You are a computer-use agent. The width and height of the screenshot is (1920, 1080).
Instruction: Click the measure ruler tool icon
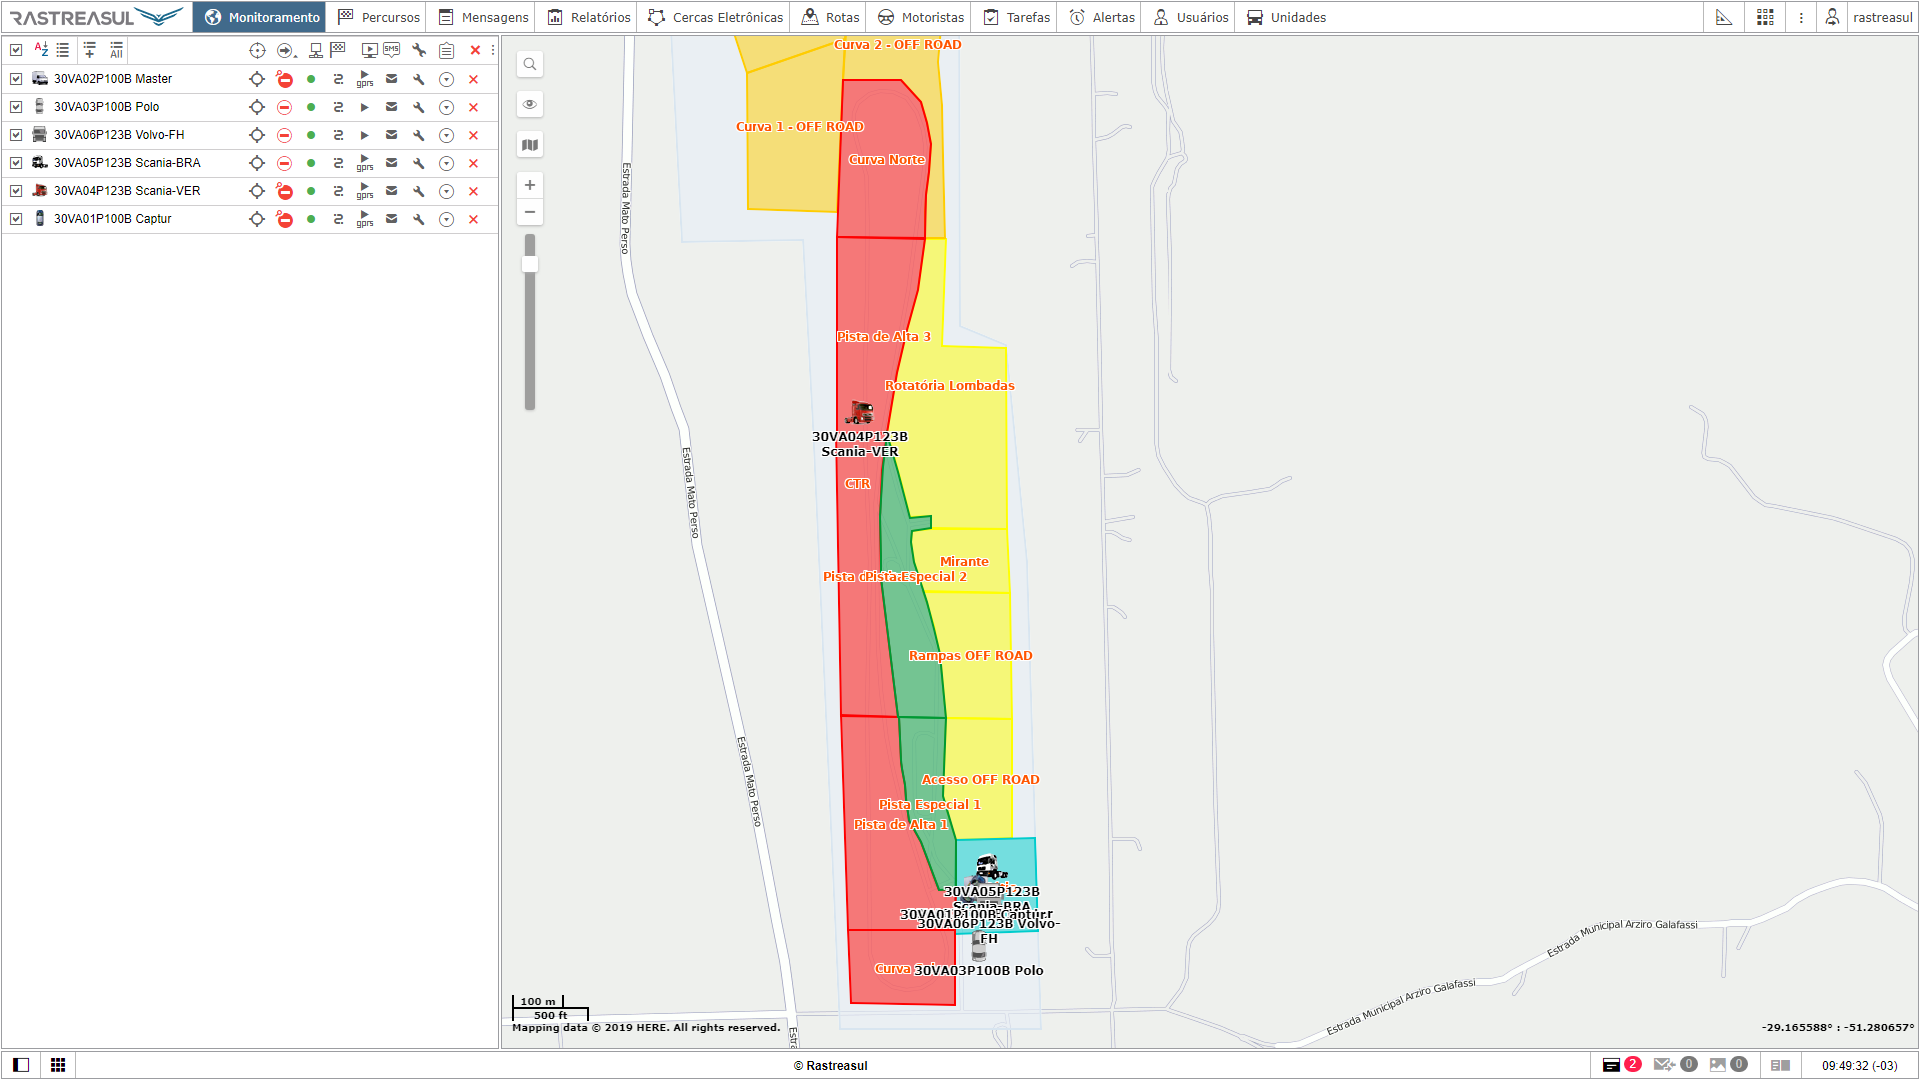[x=1724, y=17]
